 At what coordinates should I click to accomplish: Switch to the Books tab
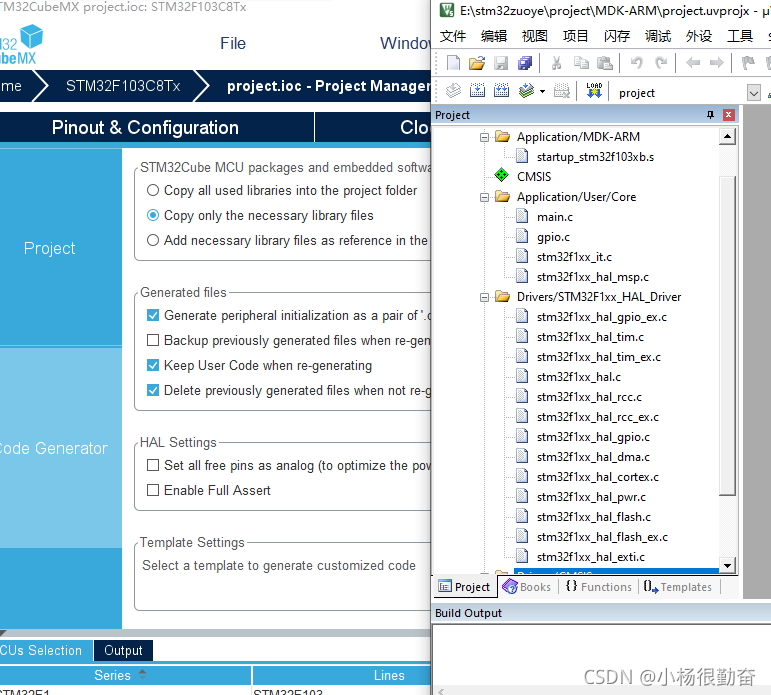527,587
